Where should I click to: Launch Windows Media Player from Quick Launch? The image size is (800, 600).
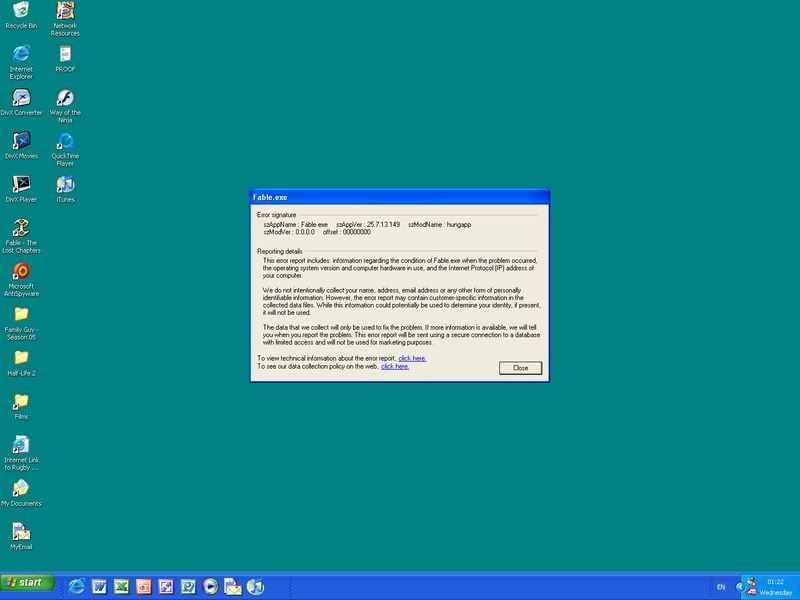pyautogui.click(x=210, y=586)
